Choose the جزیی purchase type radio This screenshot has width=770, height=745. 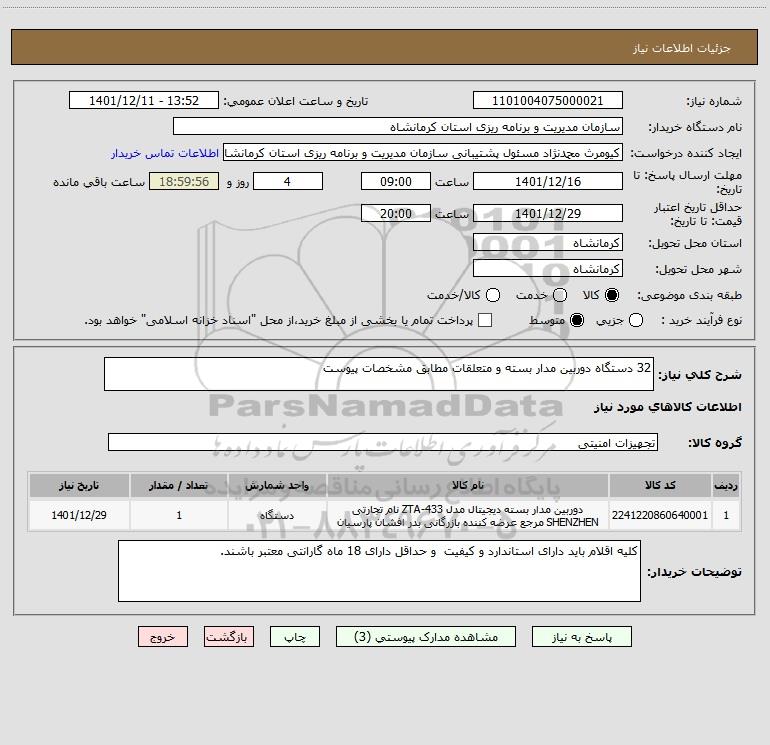[x=636, y=320]
